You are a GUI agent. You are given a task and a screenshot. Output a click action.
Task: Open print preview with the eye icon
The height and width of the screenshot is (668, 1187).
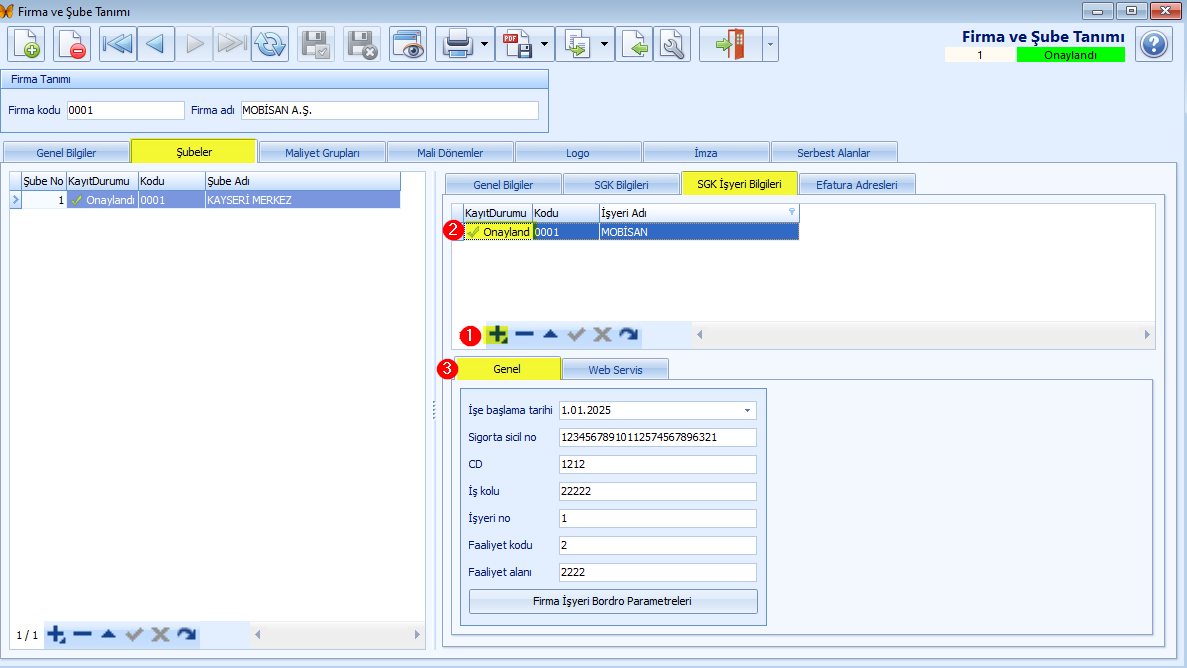pyautogui.click(x=408, y=44)
